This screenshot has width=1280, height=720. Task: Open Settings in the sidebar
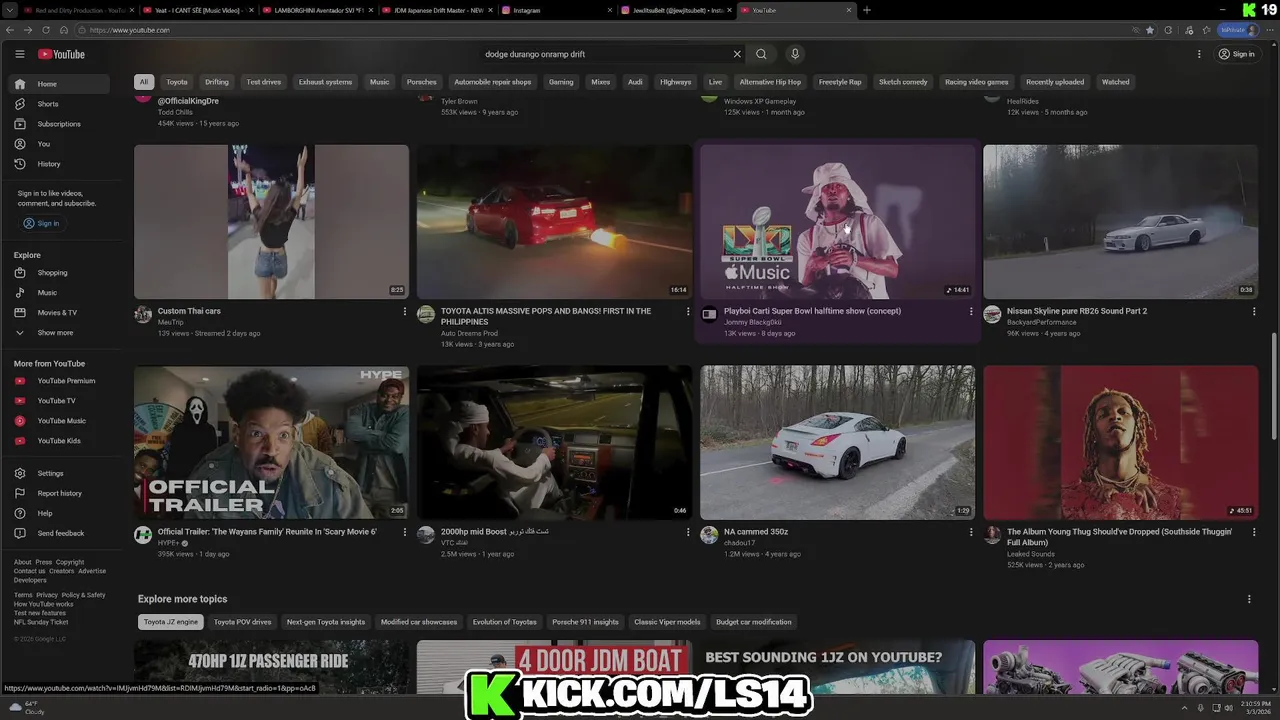click(60, 473)
